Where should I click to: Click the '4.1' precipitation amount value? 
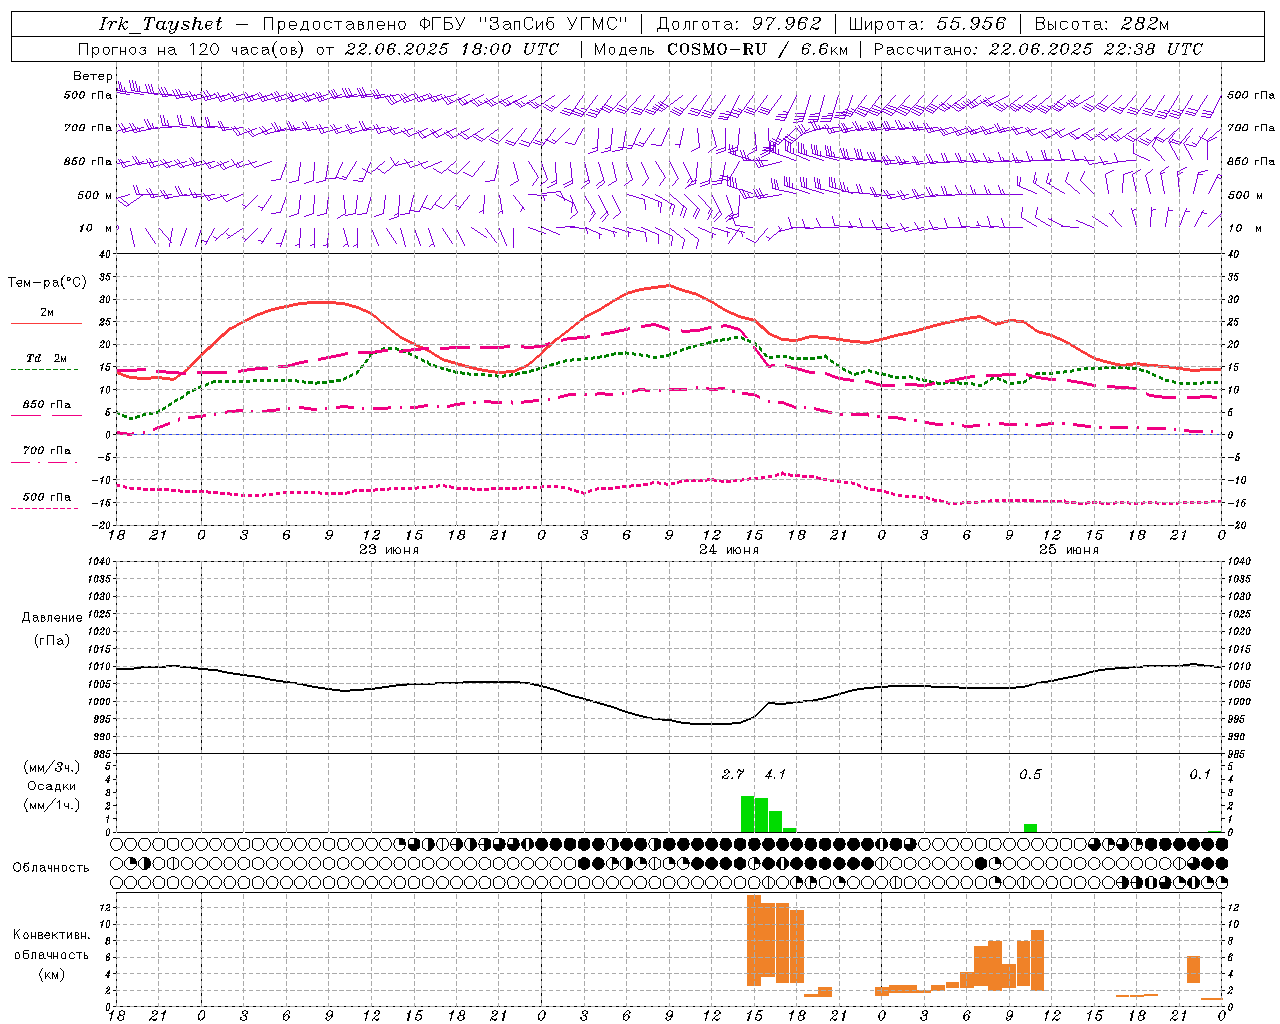[x=775, y=774]
